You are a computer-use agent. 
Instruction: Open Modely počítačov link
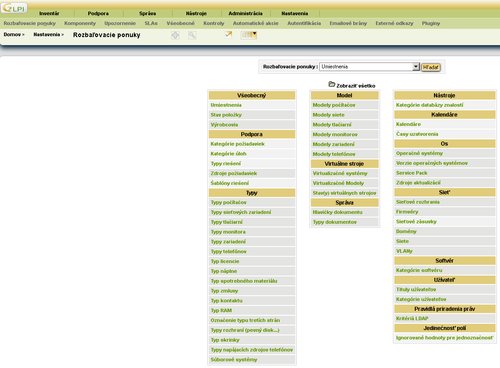coord(334,105)
